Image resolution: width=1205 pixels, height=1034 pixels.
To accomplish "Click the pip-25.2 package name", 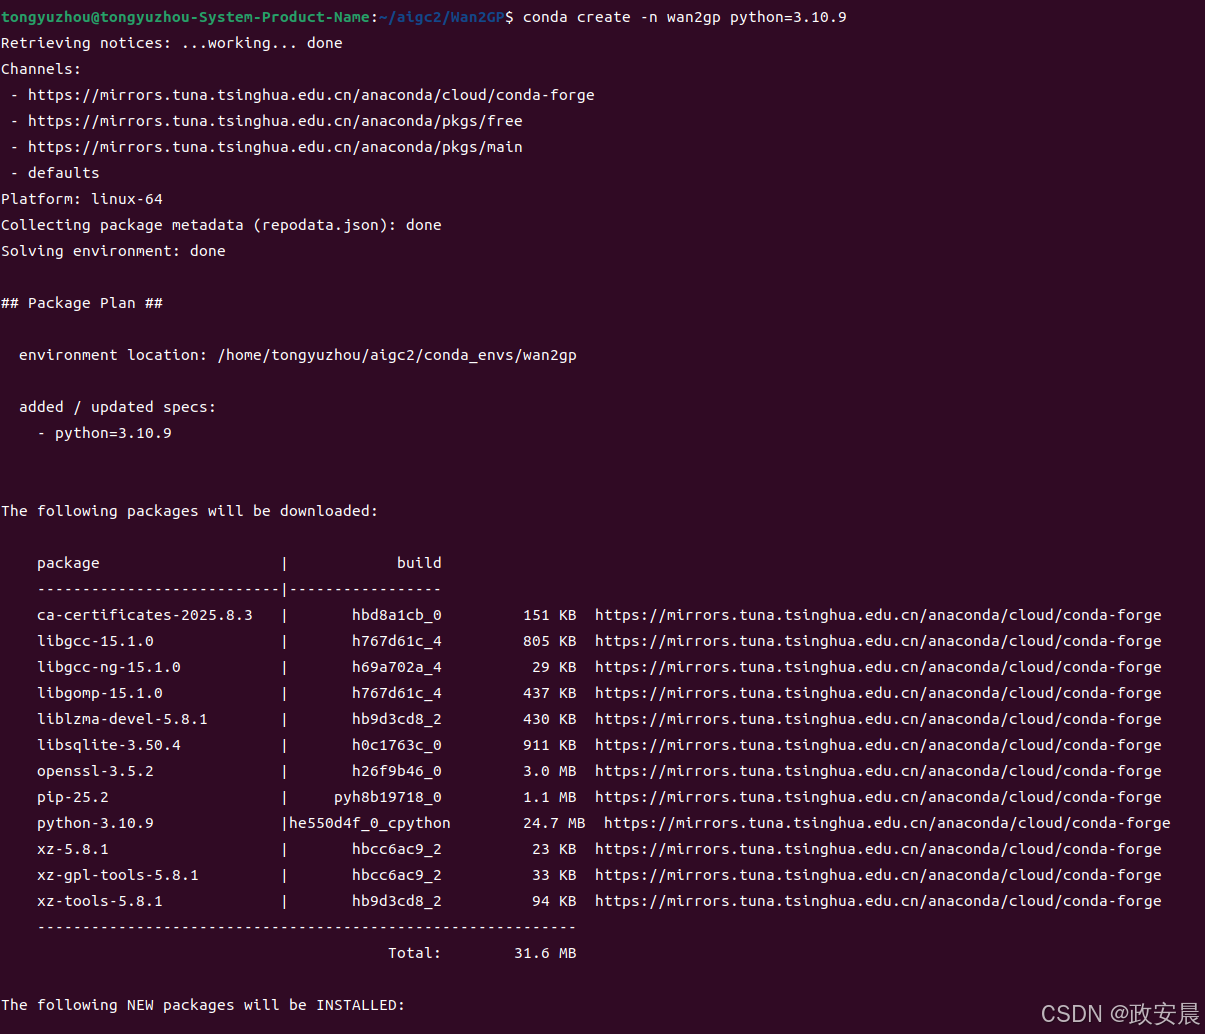I will click(73, 797).
